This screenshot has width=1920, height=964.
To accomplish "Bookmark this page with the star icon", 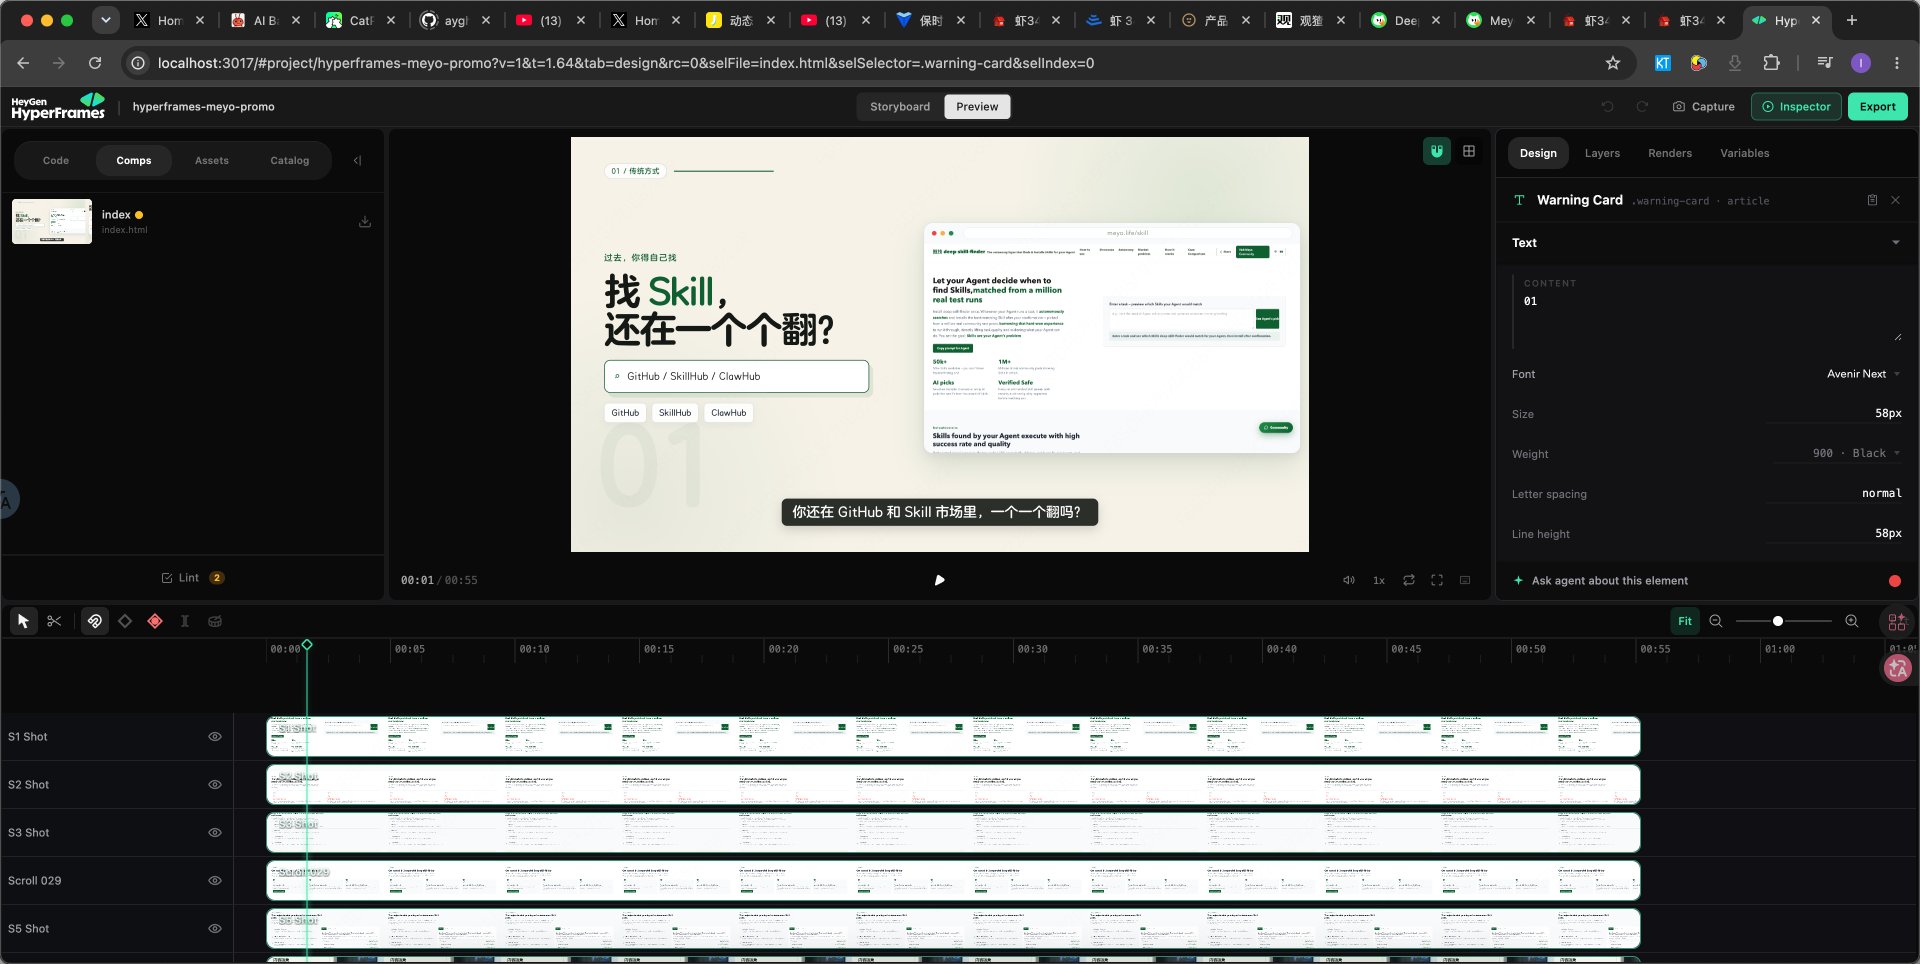I will click(1613, 63).
